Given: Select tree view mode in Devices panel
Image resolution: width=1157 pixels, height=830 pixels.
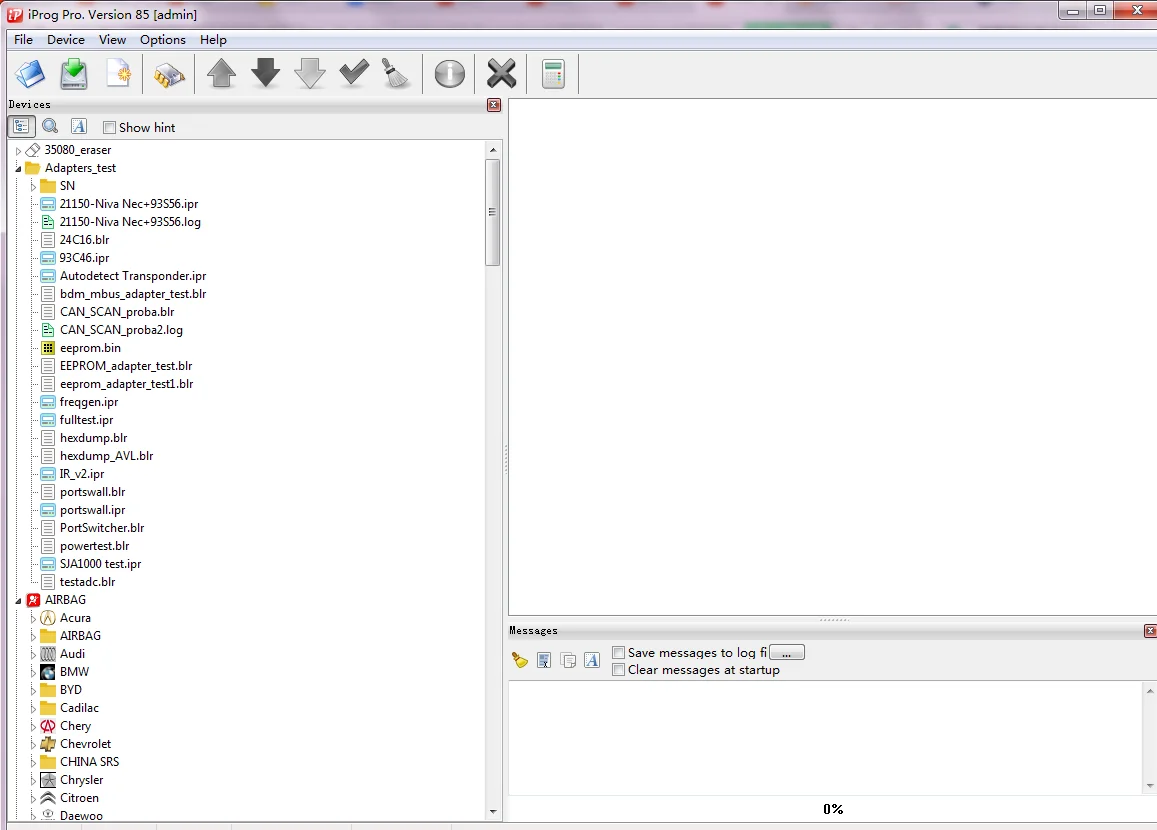Looking at the screenshot, I should 21,126.
